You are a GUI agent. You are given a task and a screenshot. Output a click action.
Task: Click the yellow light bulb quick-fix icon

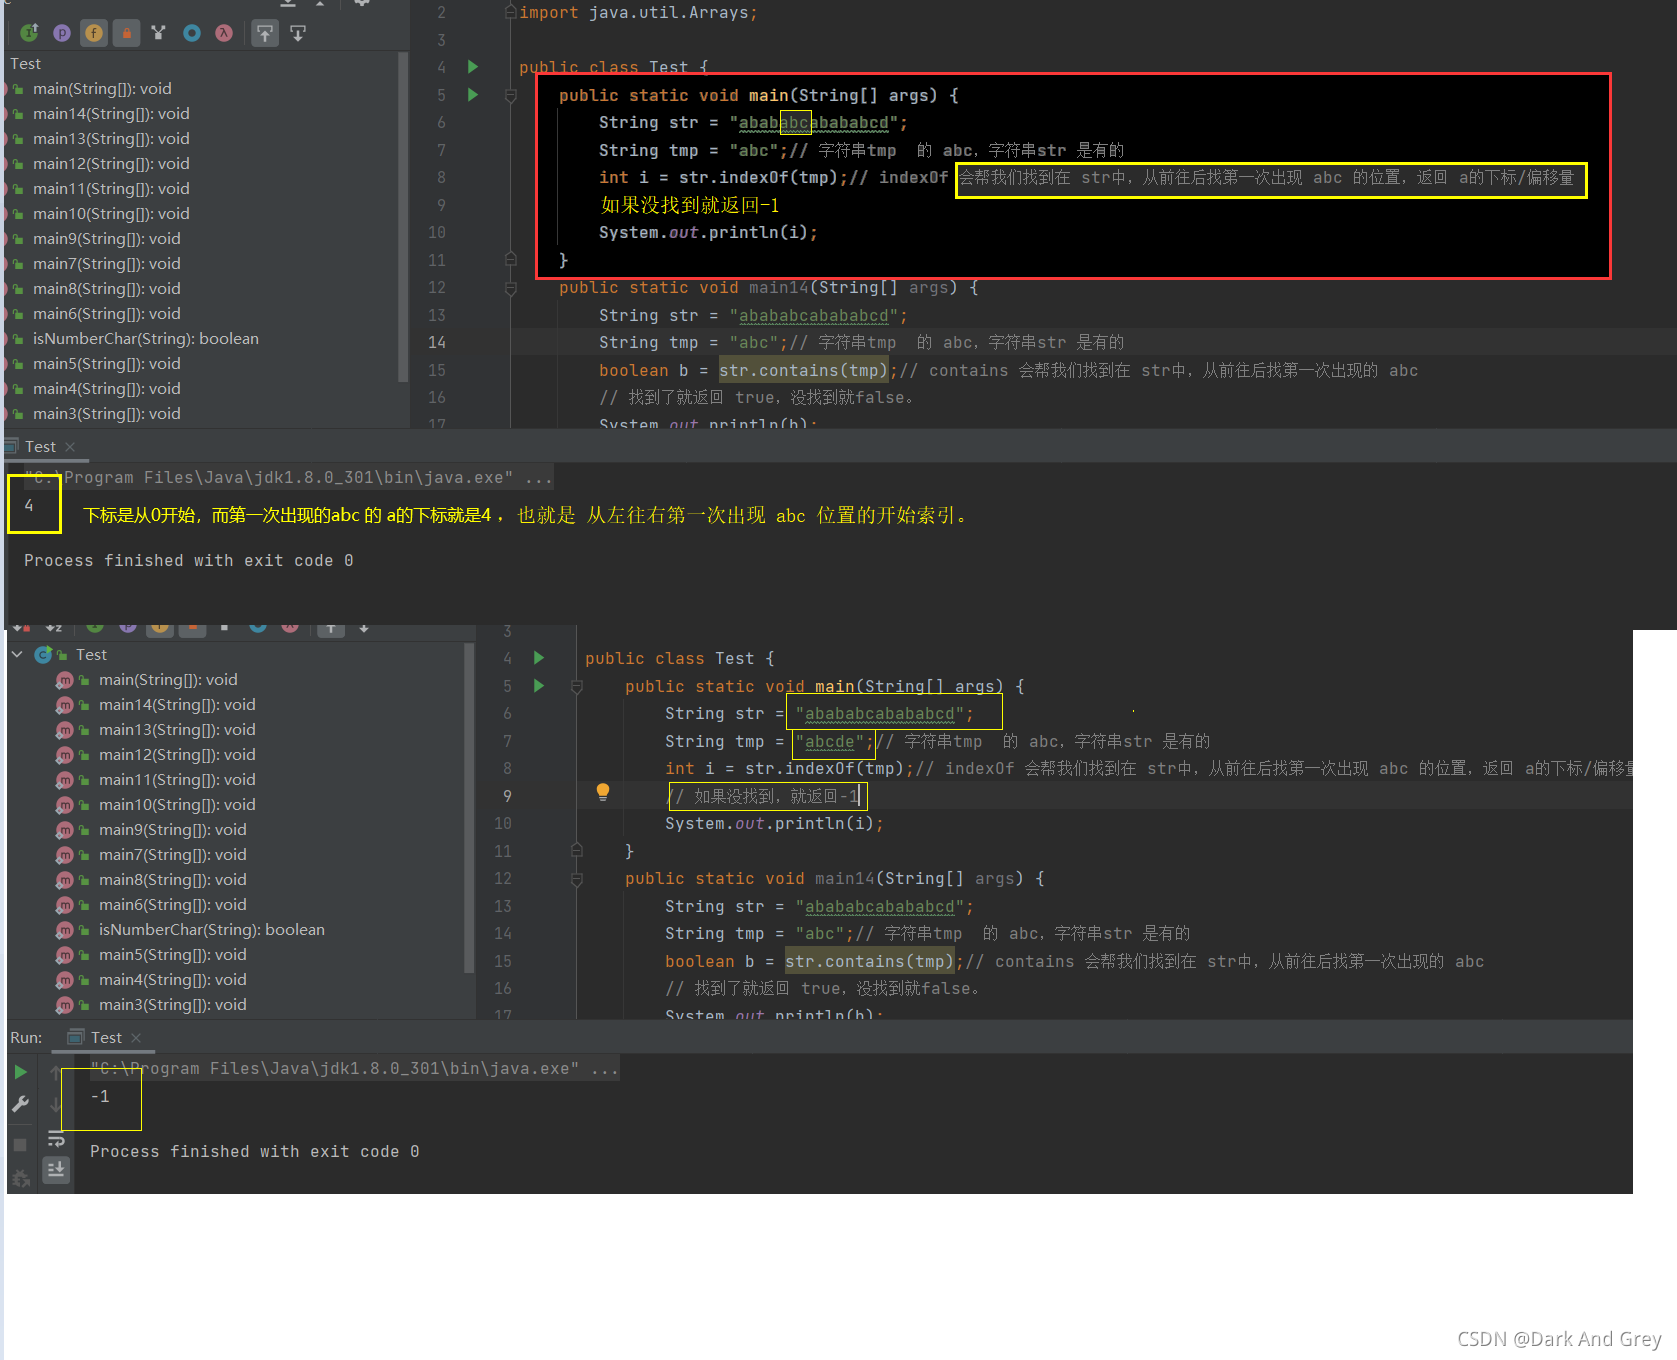603,792
